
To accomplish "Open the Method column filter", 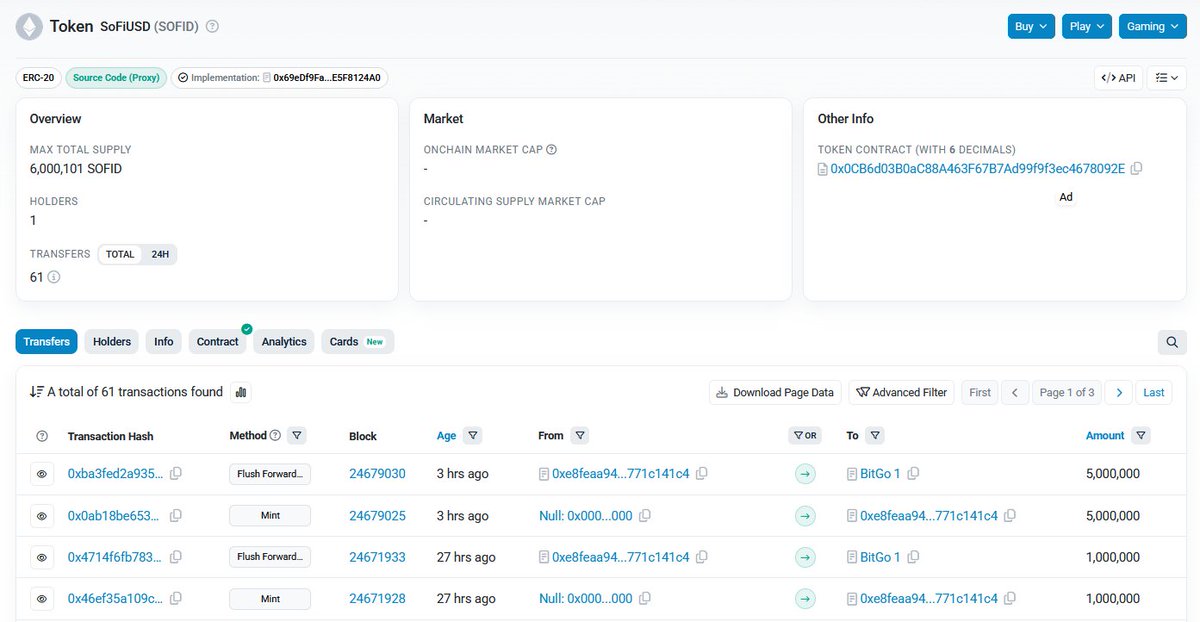I will pos(297,436).
